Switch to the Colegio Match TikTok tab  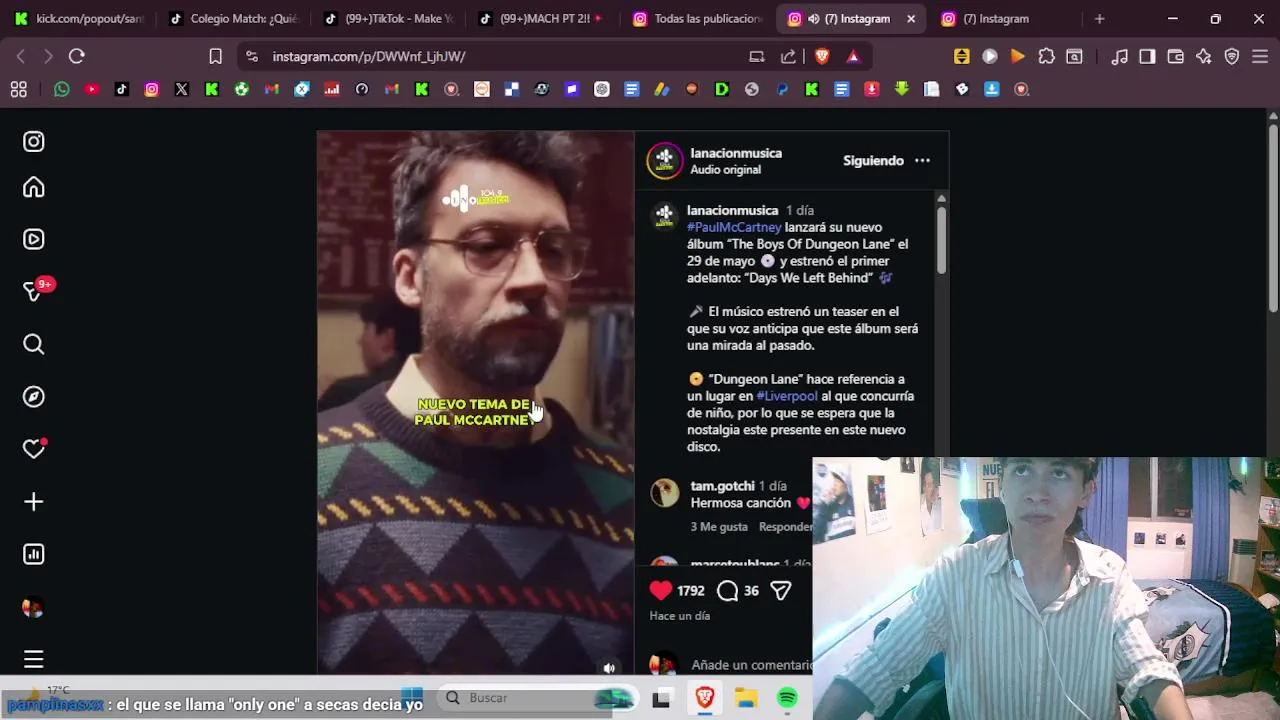click(x=234, y=18)
